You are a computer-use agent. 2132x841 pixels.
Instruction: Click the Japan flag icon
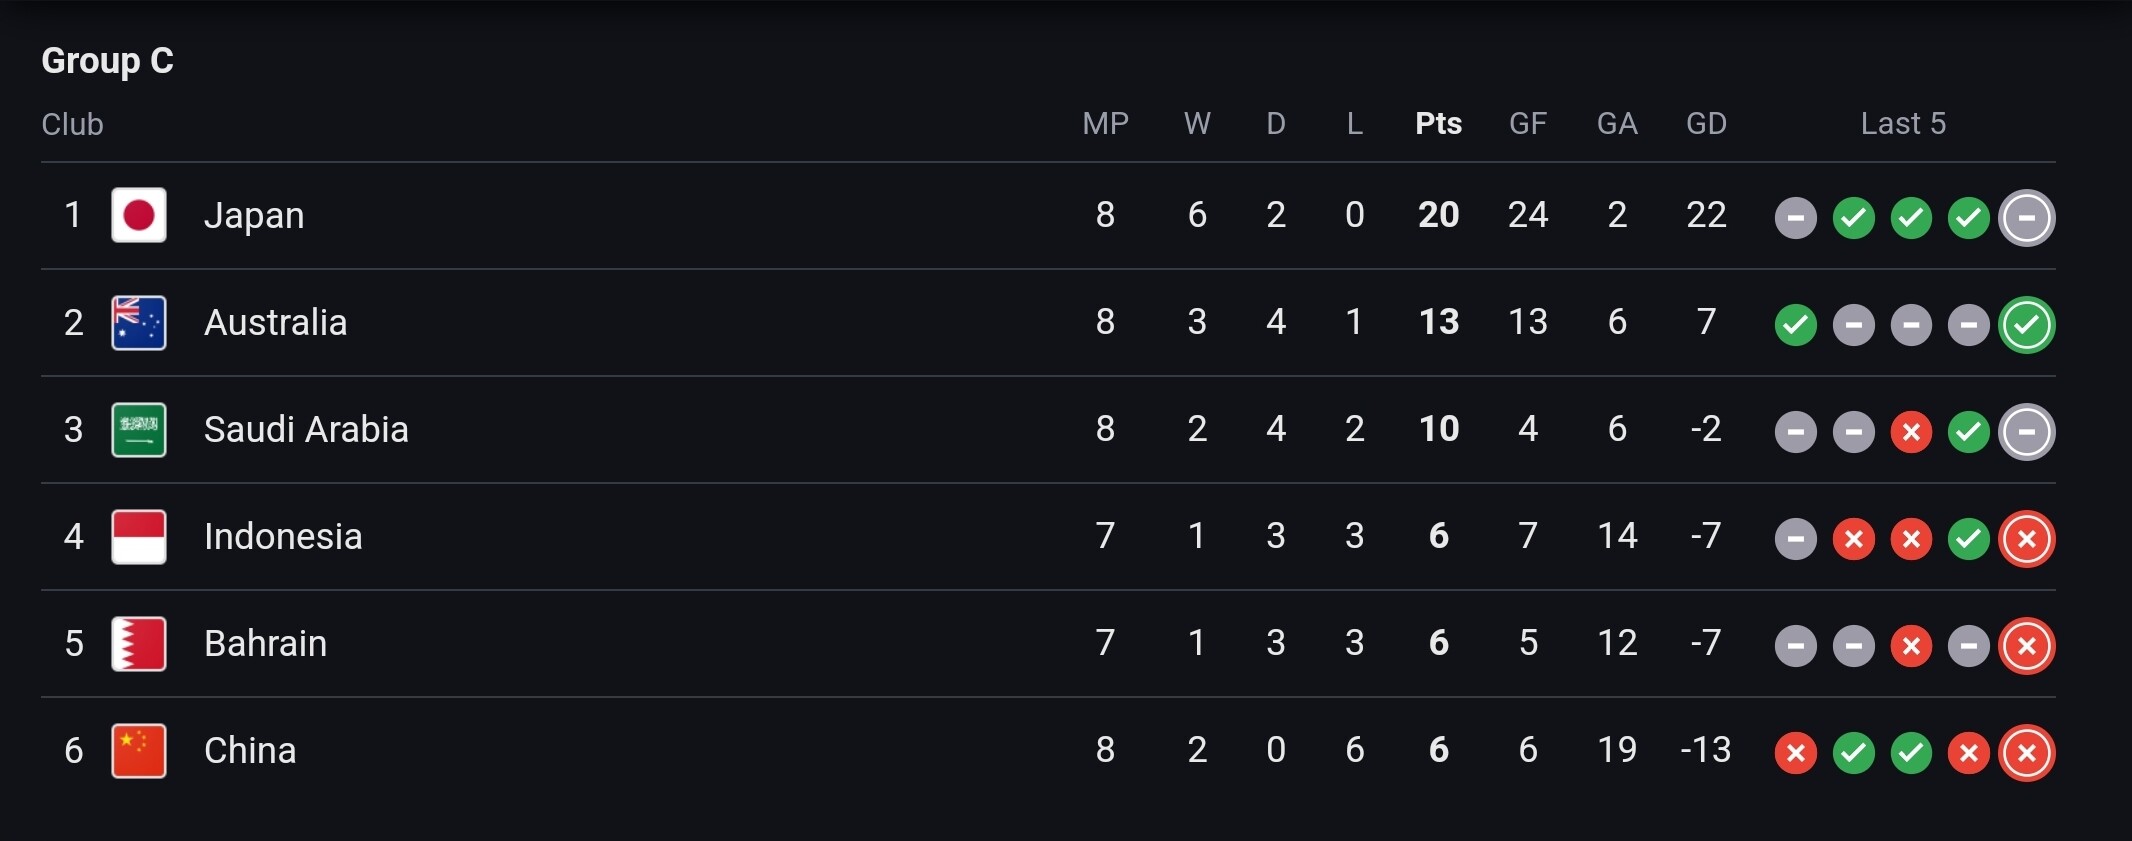click(139, 215)
